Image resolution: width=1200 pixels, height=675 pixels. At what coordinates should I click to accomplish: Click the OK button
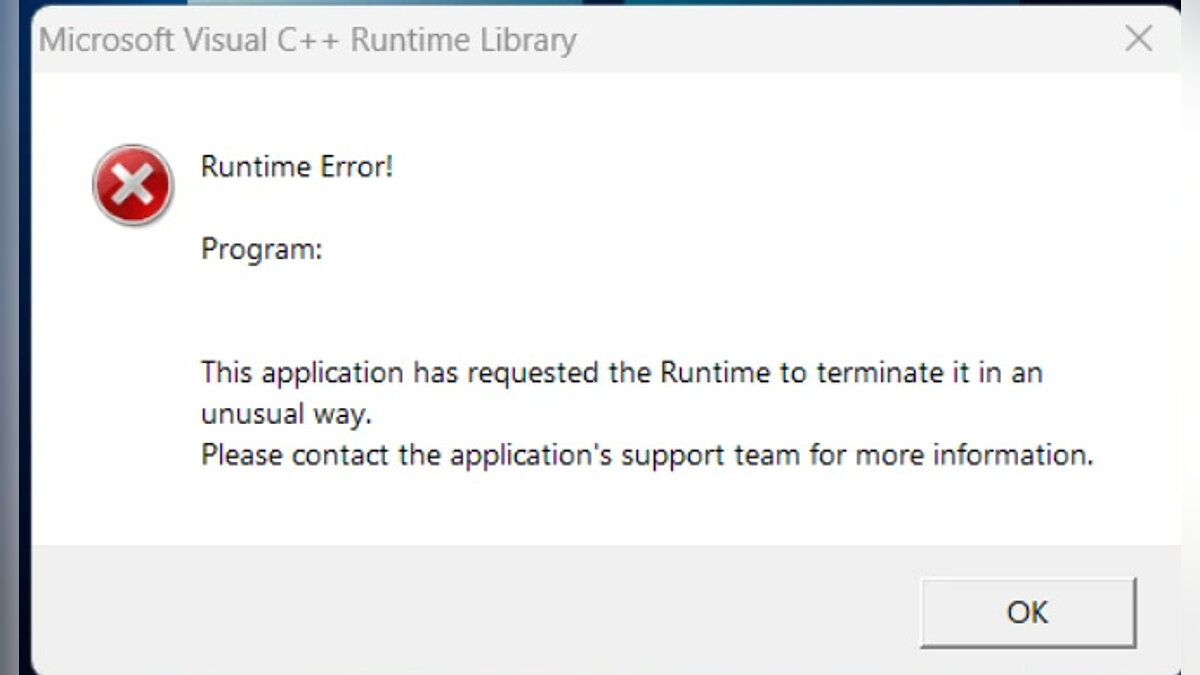click(1027, 612)
